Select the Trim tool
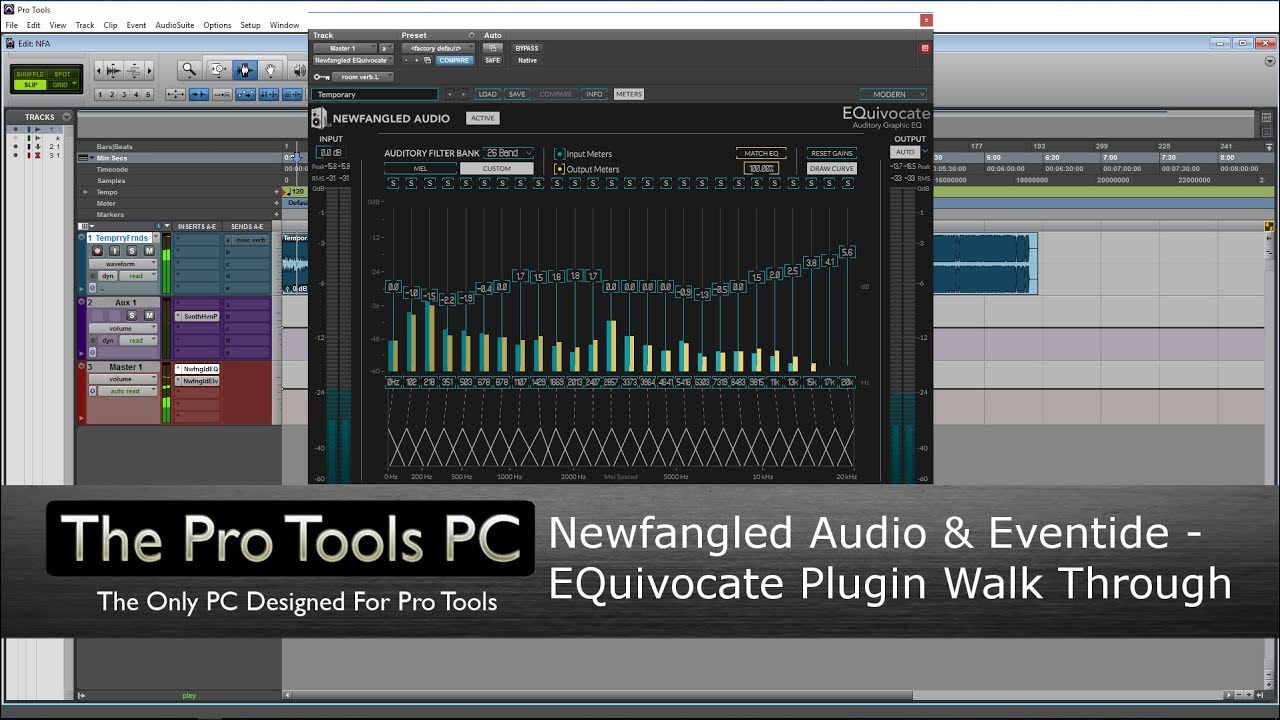1280x720 pixels. click(219, 70)
